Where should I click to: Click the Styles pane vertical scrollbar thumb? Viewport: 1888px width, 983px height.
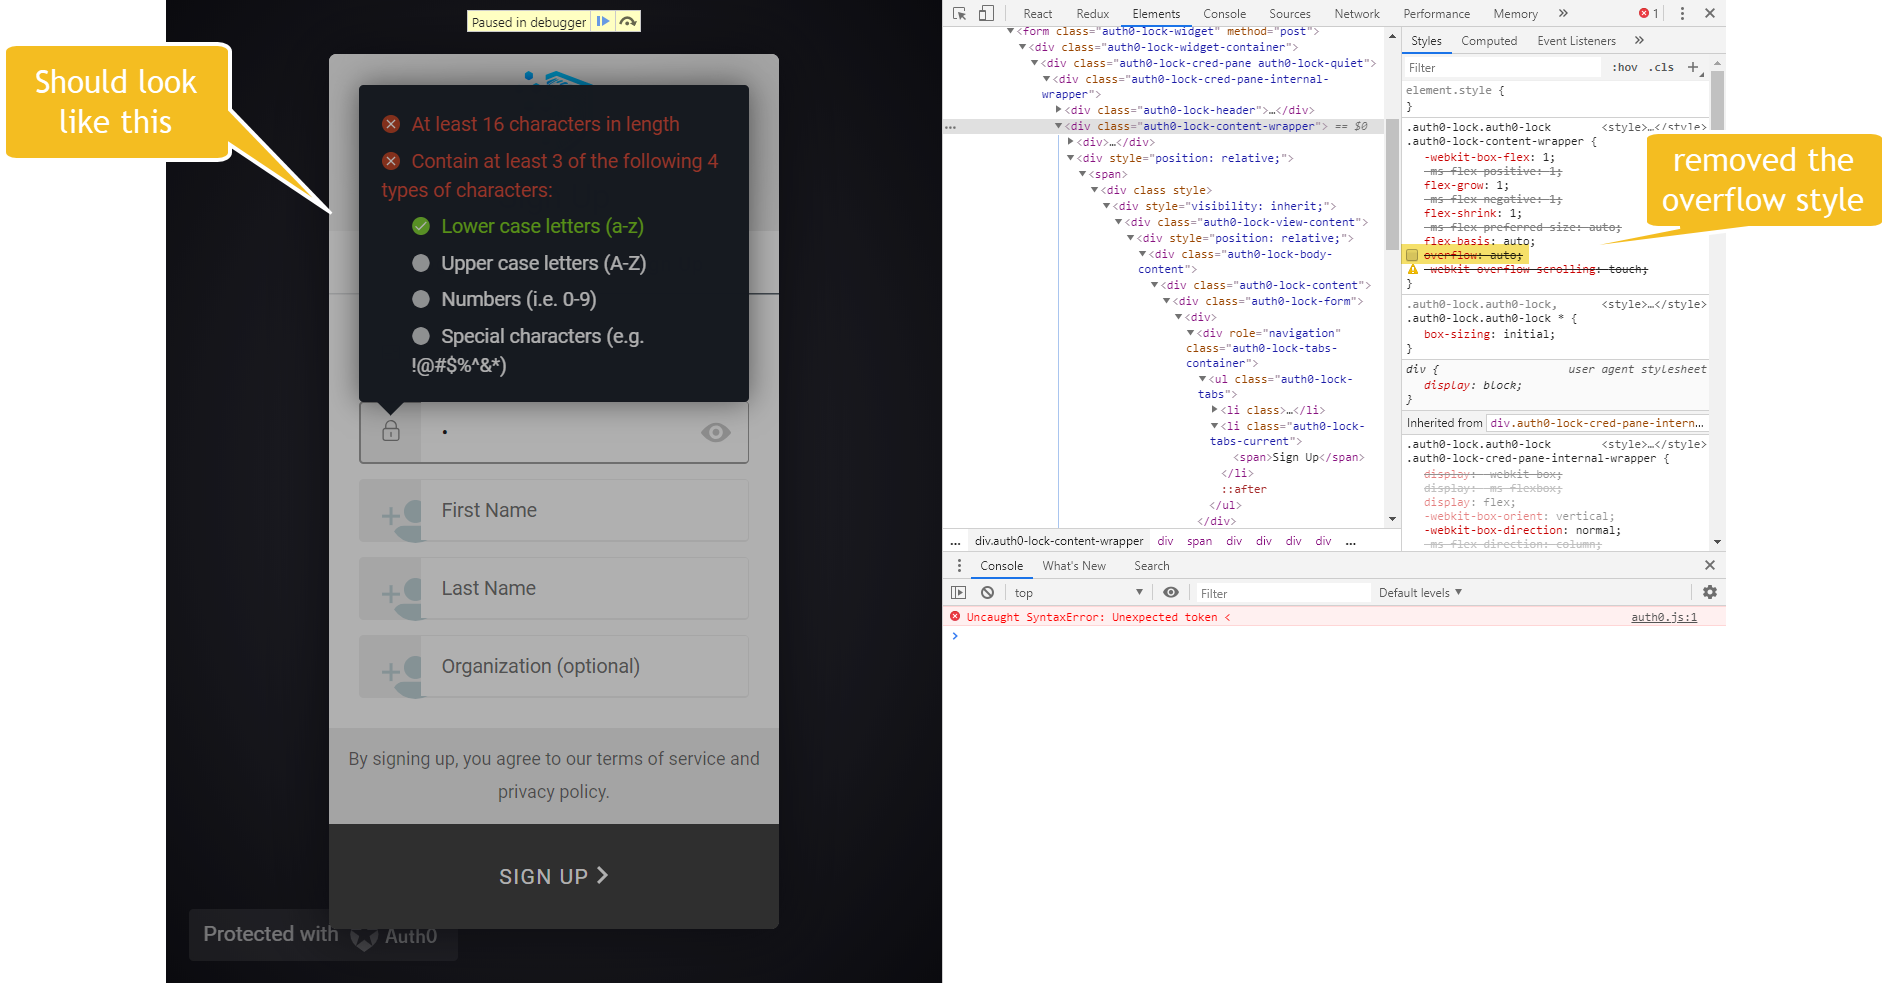[1717, 100]
